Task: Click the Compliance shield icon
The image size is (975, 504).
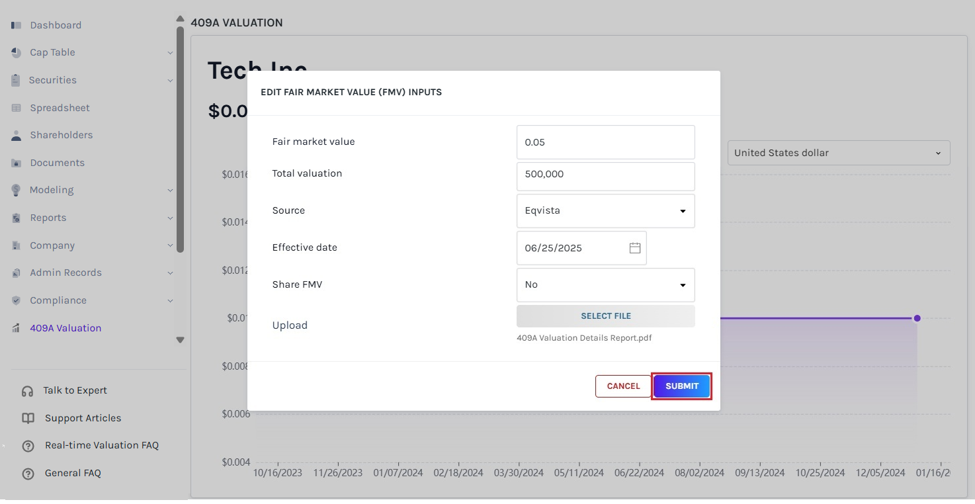Action: point(16,301)
